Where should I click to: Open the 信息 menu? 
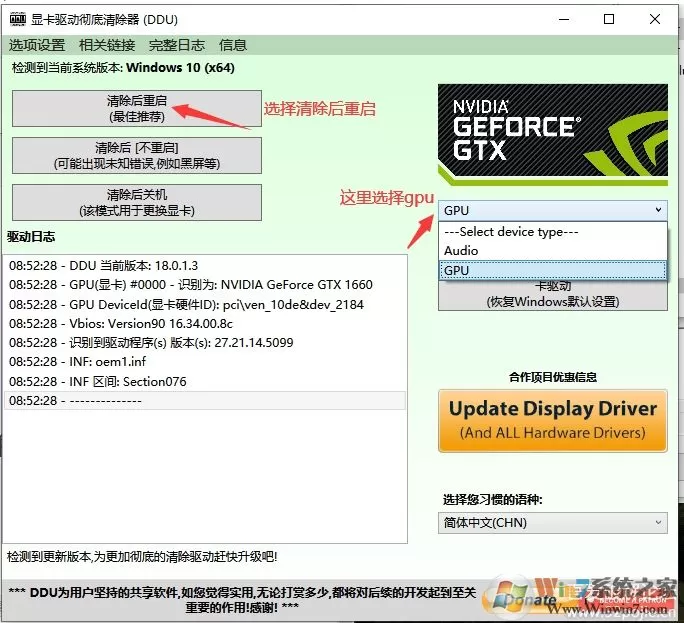(x=233, y=45)
